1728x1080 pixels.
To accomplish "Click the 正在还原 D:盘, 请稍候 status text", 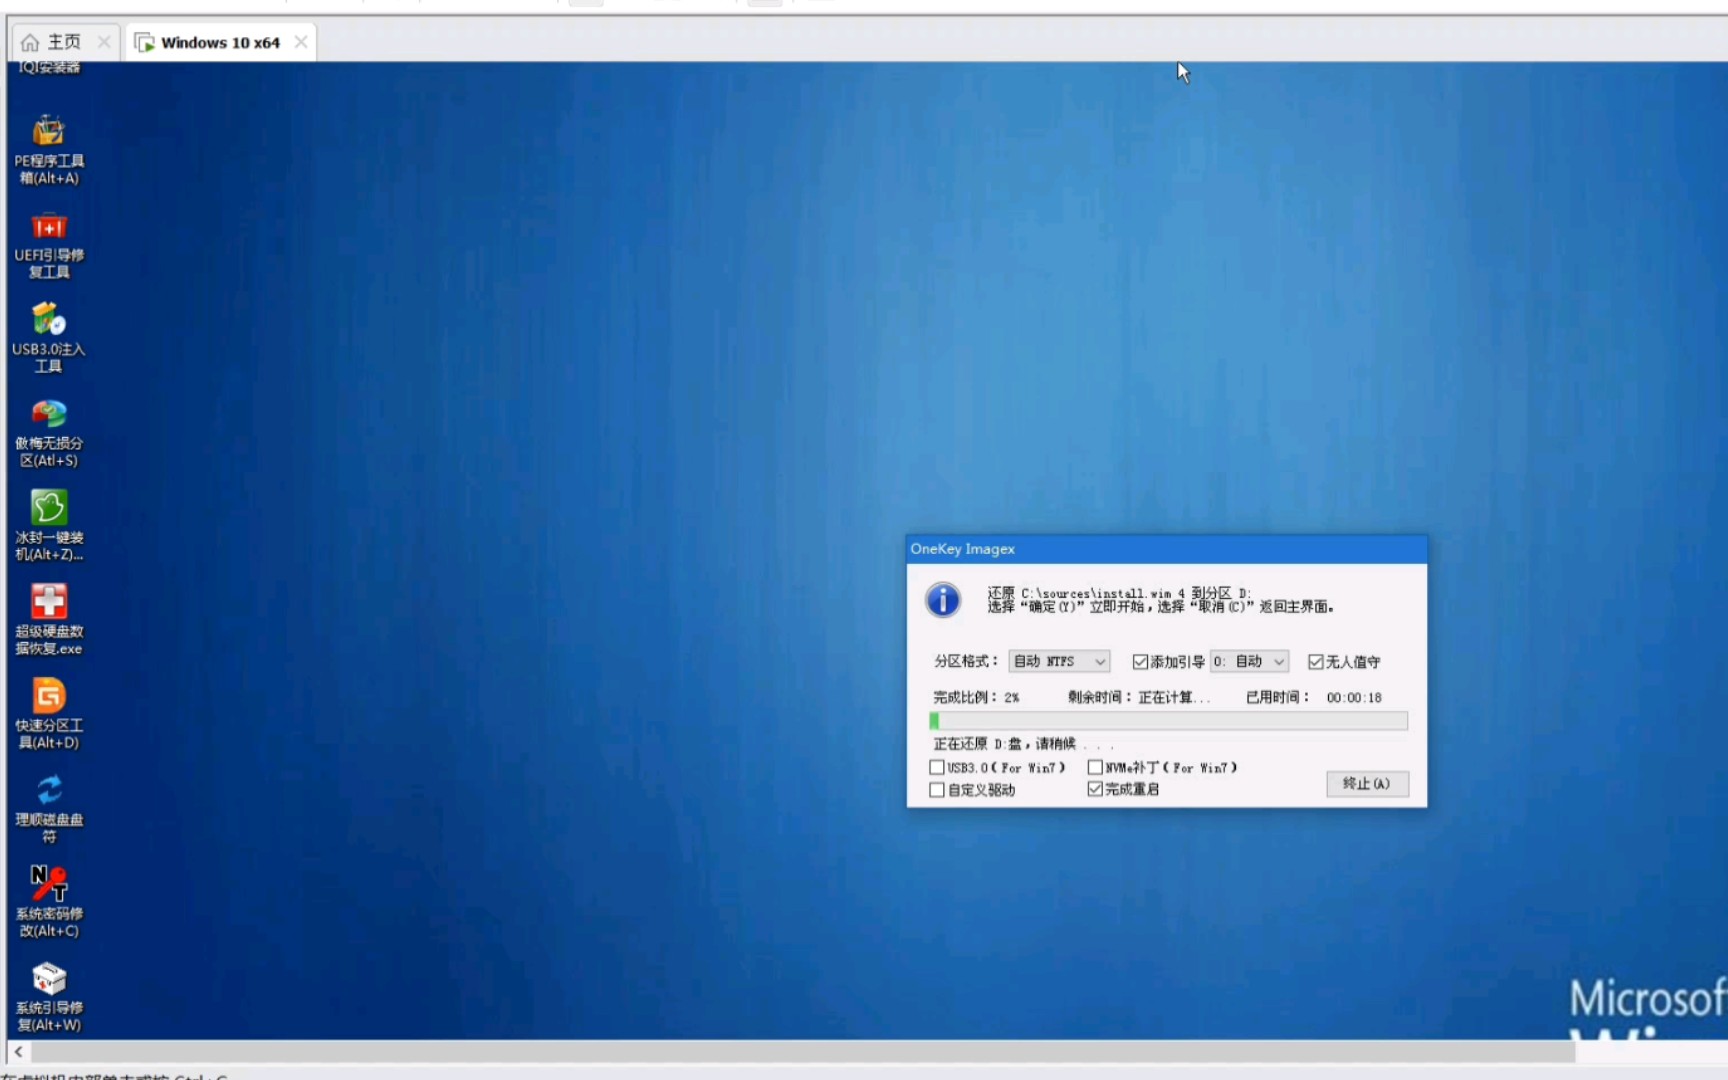I will (x=1023, y=744).
